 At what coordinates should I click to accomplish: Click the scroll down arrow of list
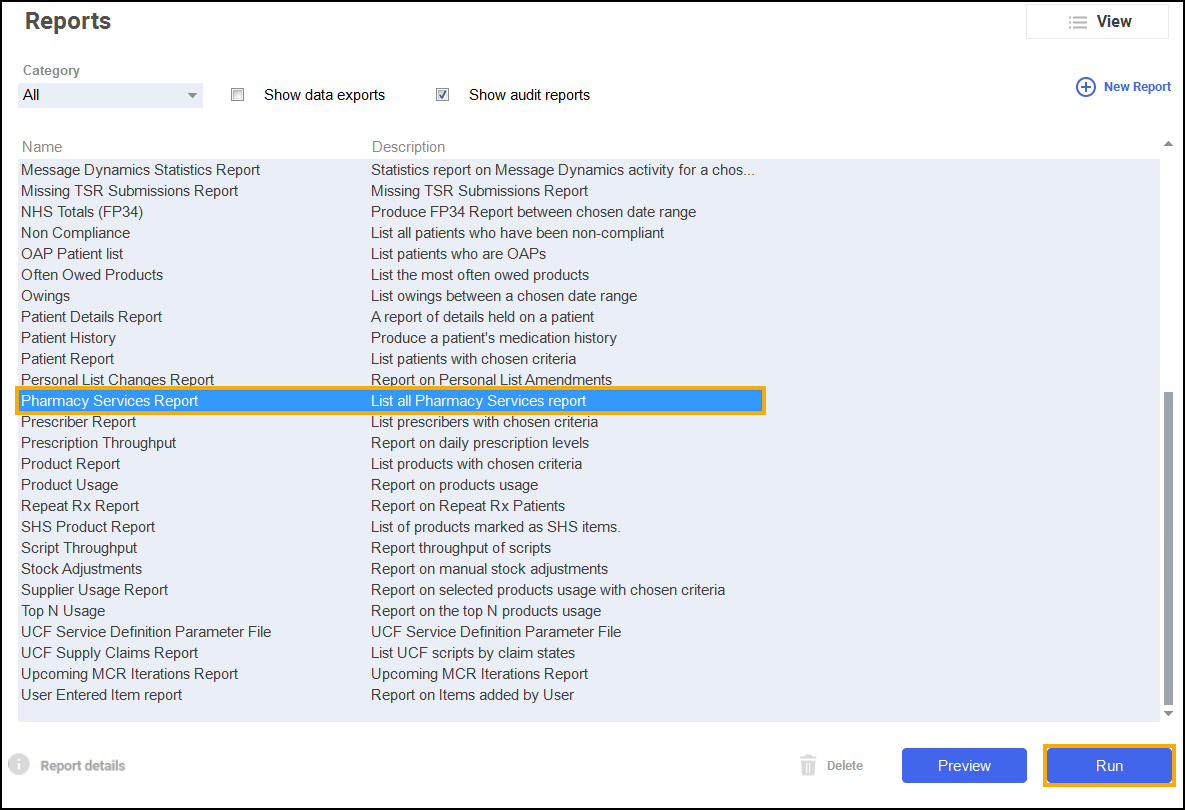[1167, 713]
